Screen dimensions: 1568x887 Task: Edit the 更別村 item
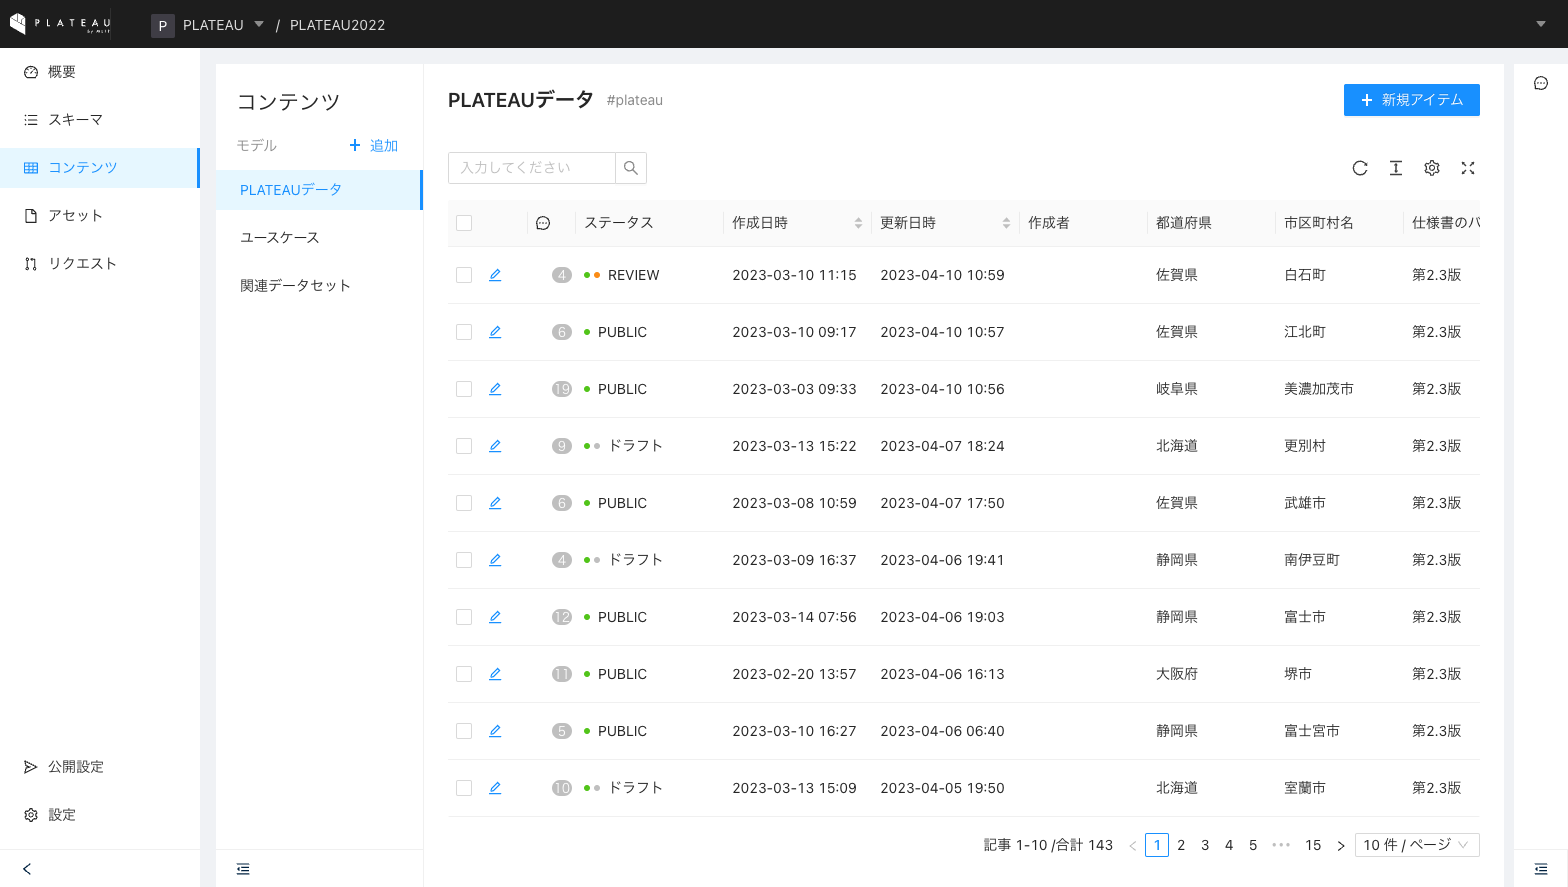(495, 446)
